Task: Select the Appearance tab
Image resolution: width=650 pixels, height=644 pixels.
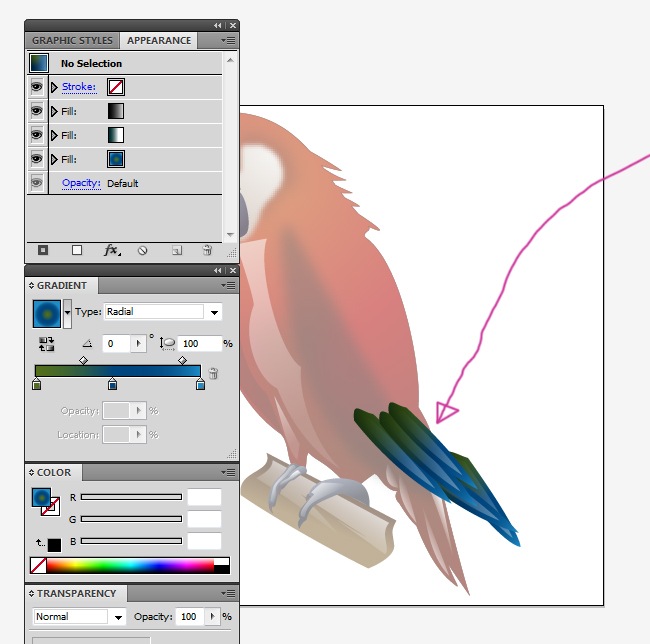Action: pos(159,41)
